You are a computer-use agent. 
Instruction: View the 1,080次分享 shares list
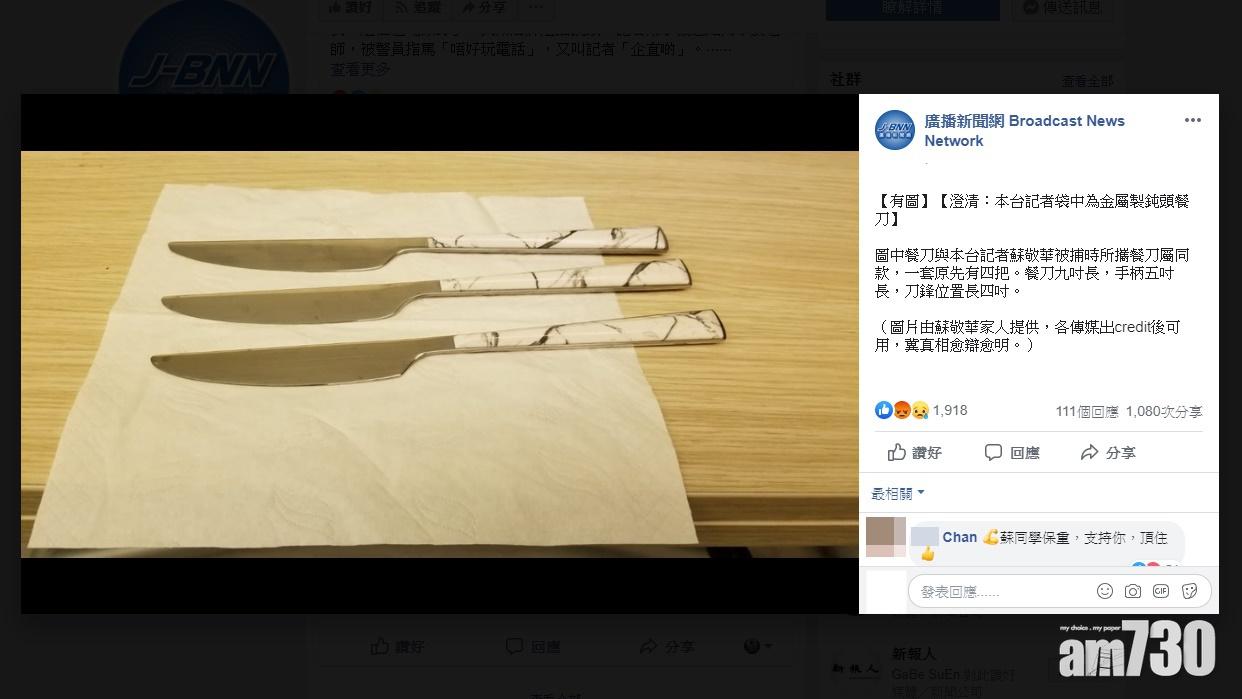[1164, 411]
